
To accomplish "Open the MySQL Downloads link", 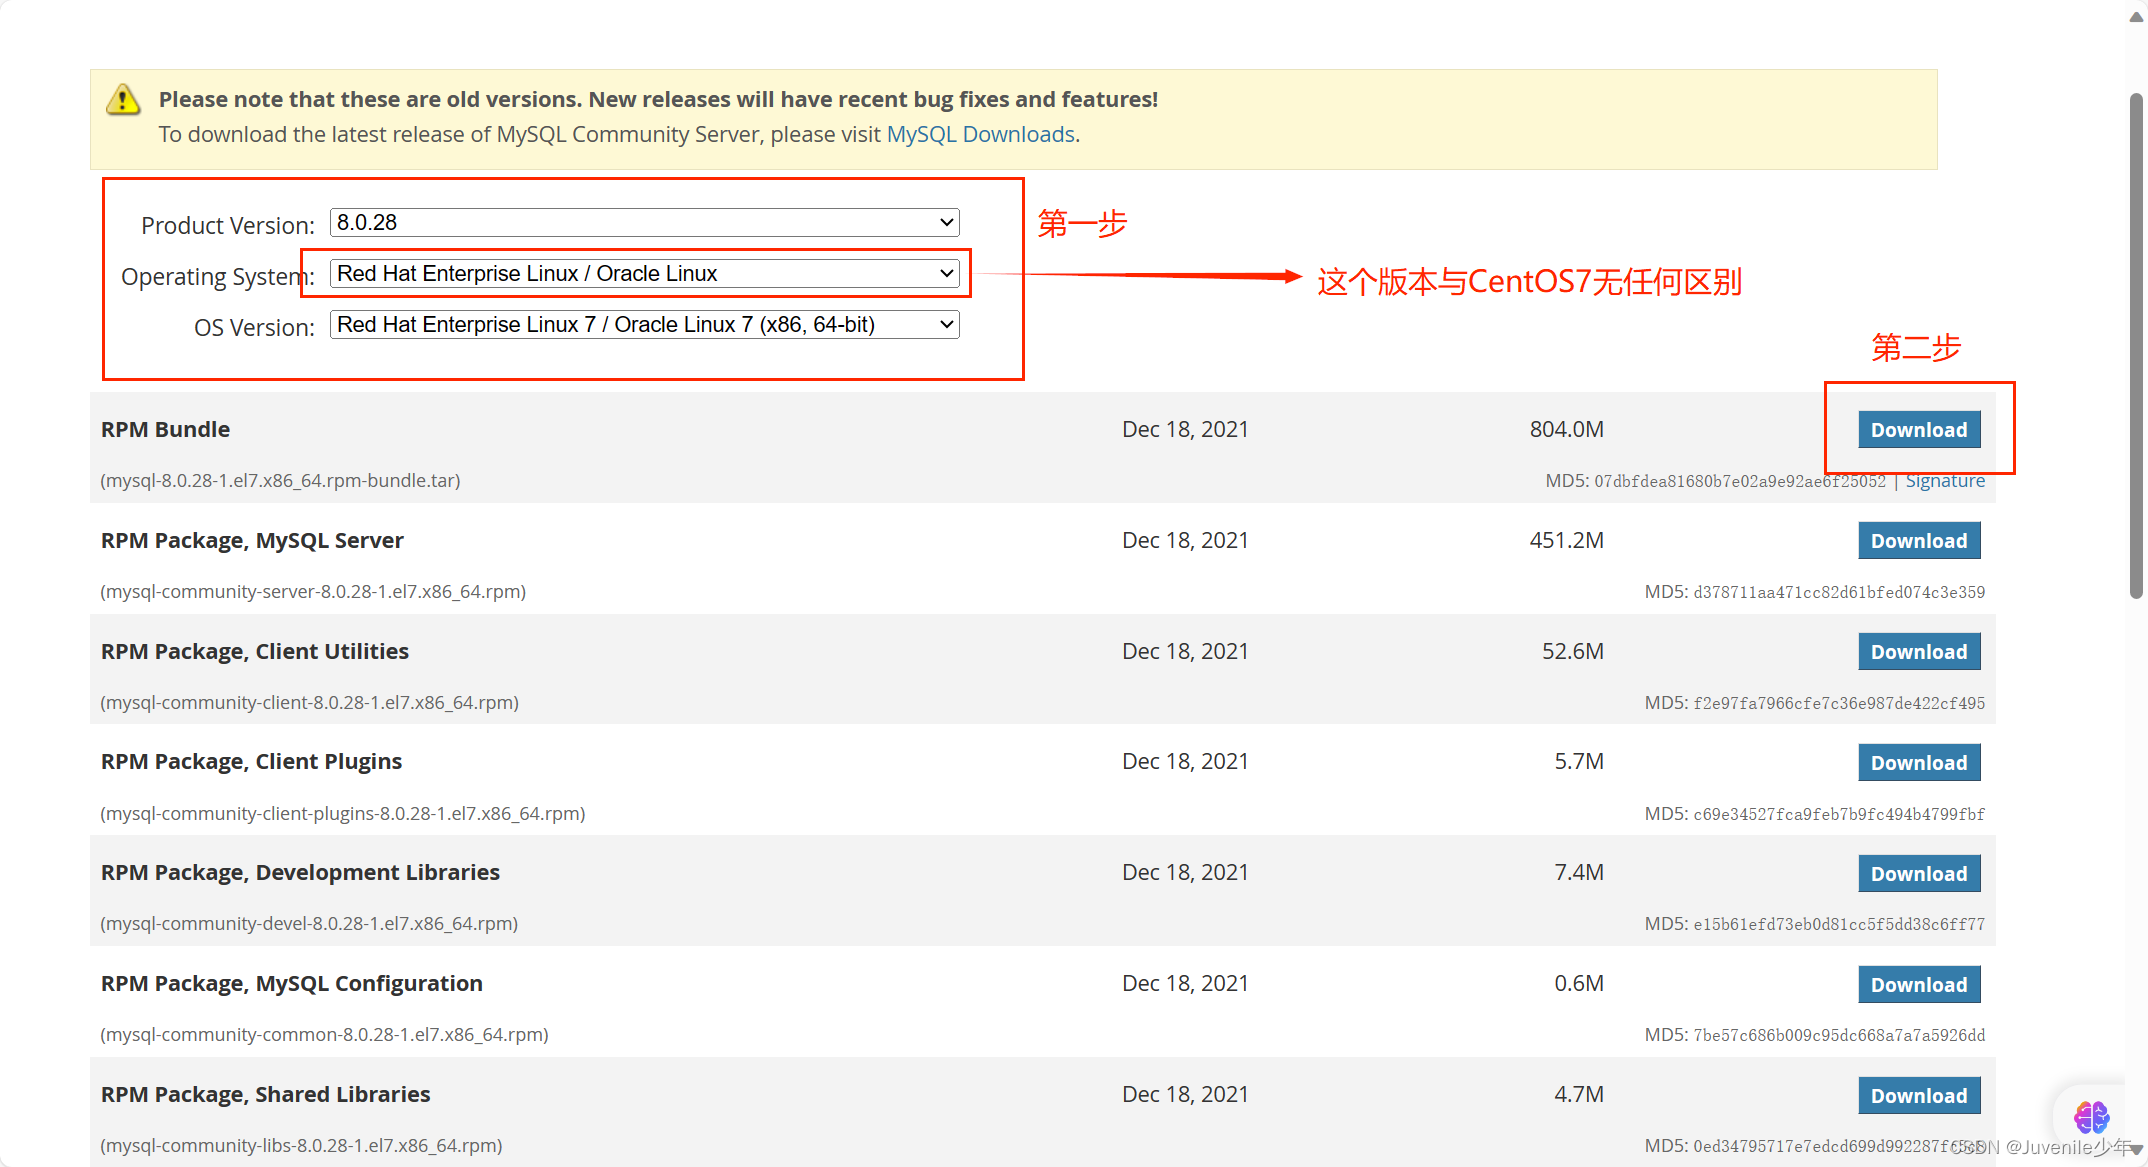I will click(980, 134).
